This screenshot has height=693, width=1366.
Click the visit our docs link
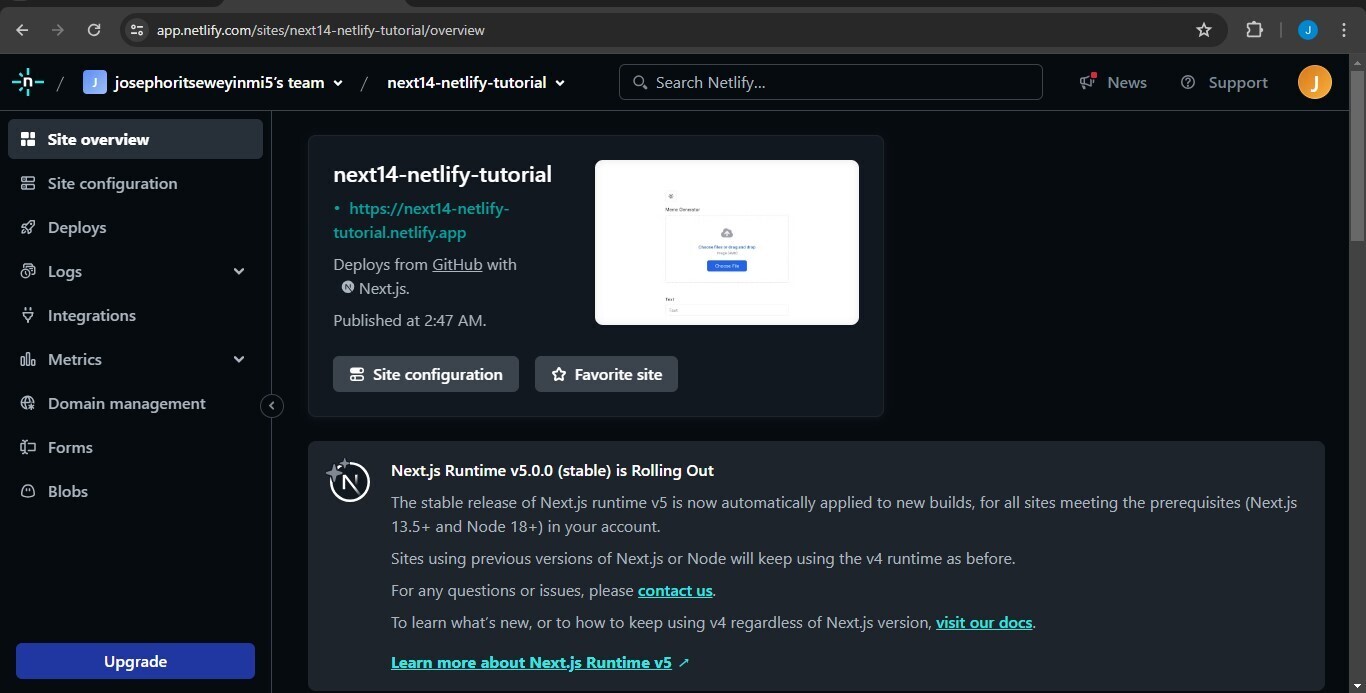click(984, 622)
